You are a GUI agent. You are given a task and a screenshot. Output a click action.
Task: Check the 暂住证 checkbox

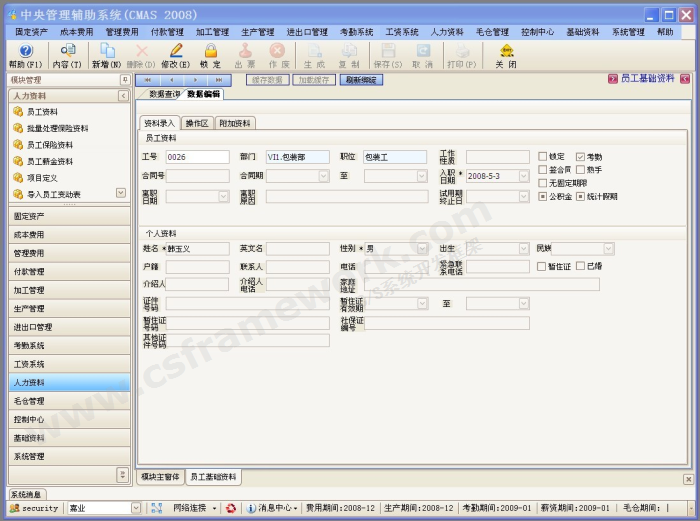click(x=542, y=266)
